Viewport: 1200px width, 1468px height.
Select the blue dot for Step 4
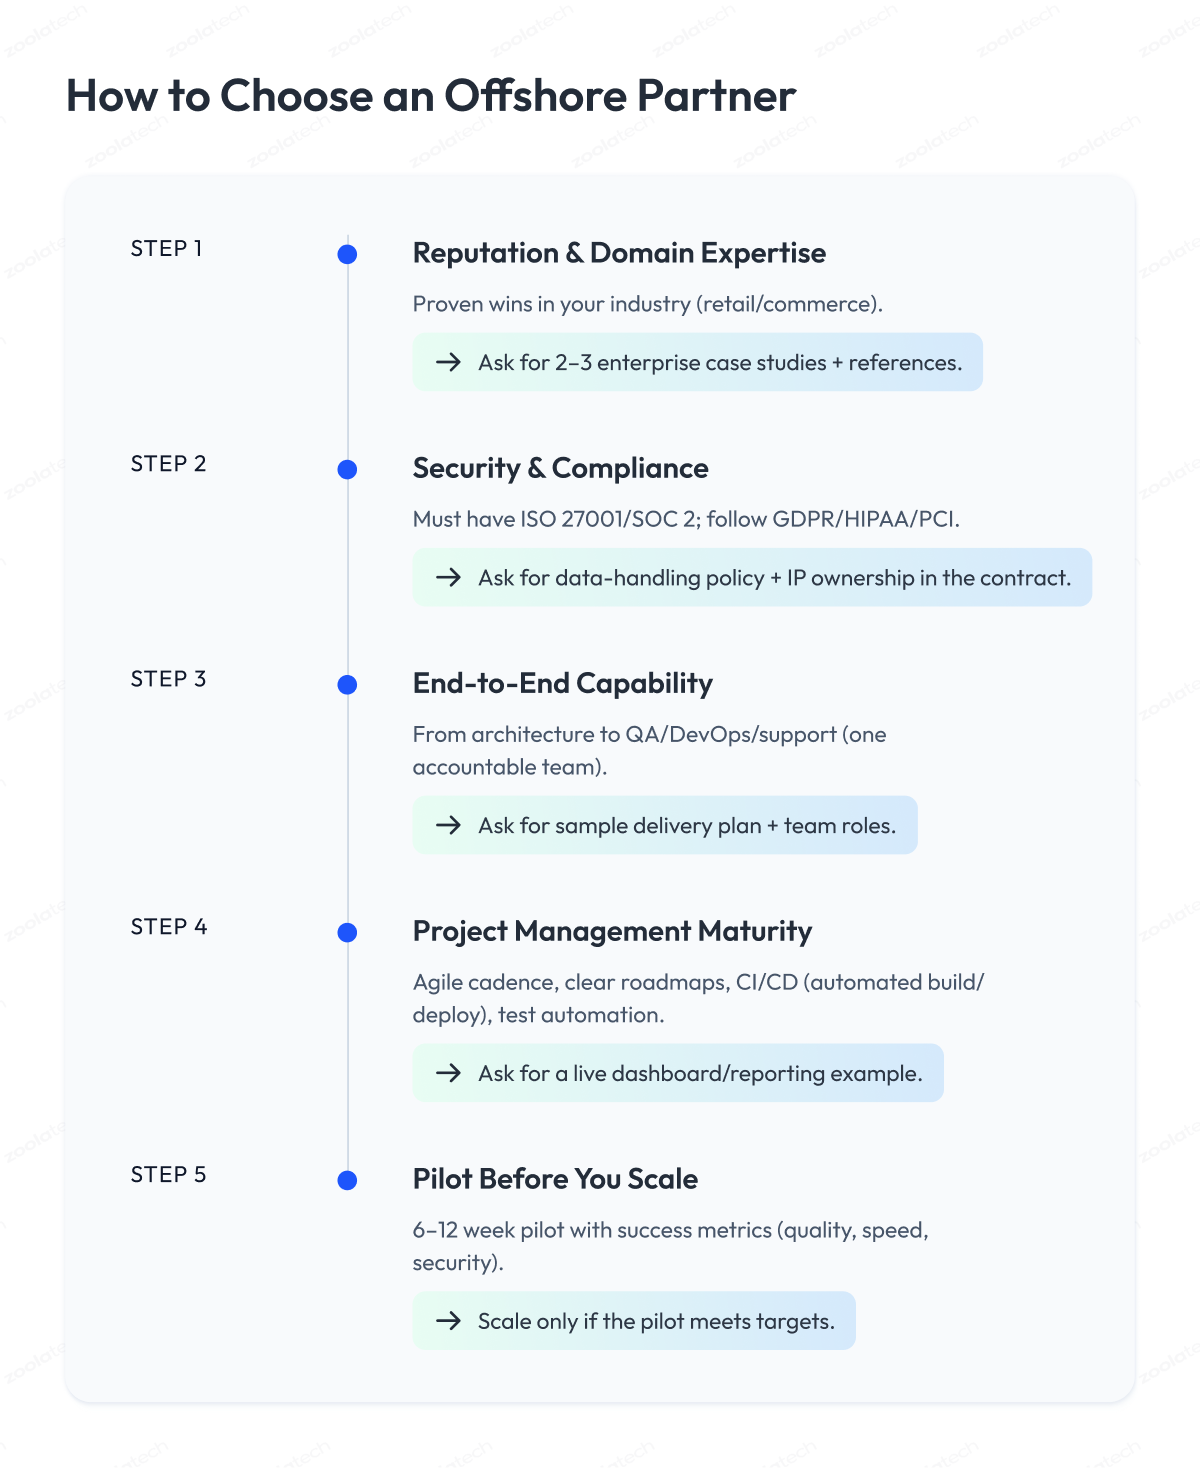(x=347, y=932)
